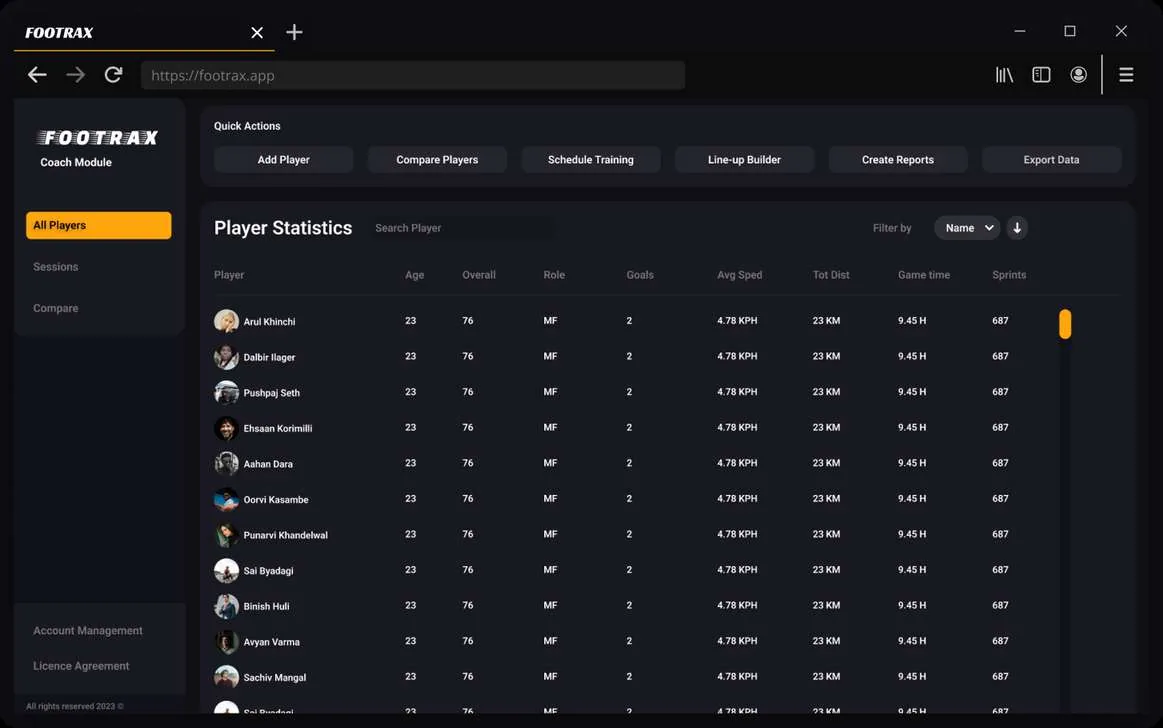Select player name Ehsaan Korimilli
Viewport: 1163px width, 728px height.
278,428
